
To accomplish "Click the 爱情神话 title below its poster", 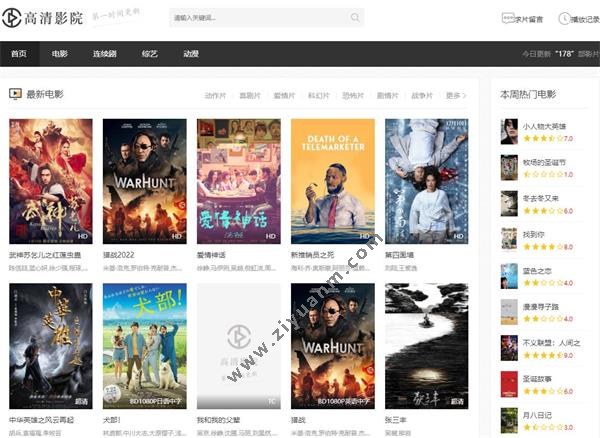I will point(211,255).
